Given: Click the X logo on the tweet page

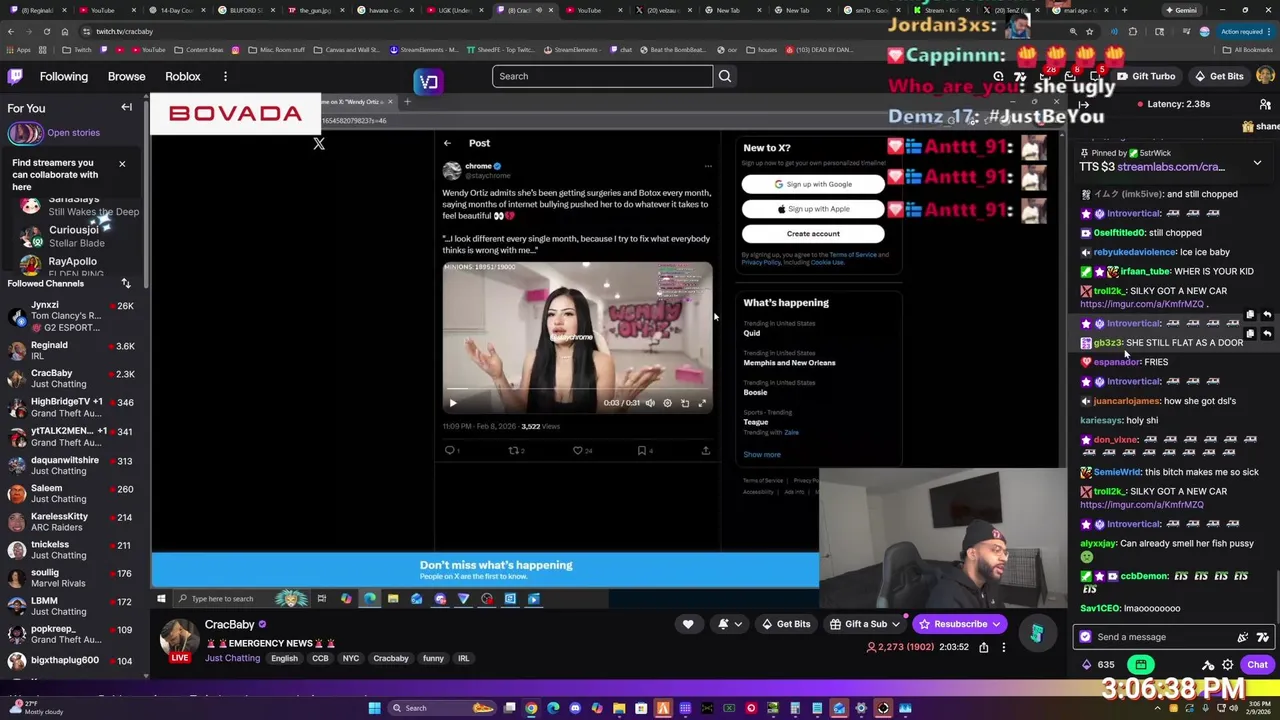Looking at the screenshot, I should pyautogui.click(x=319, y=144).
